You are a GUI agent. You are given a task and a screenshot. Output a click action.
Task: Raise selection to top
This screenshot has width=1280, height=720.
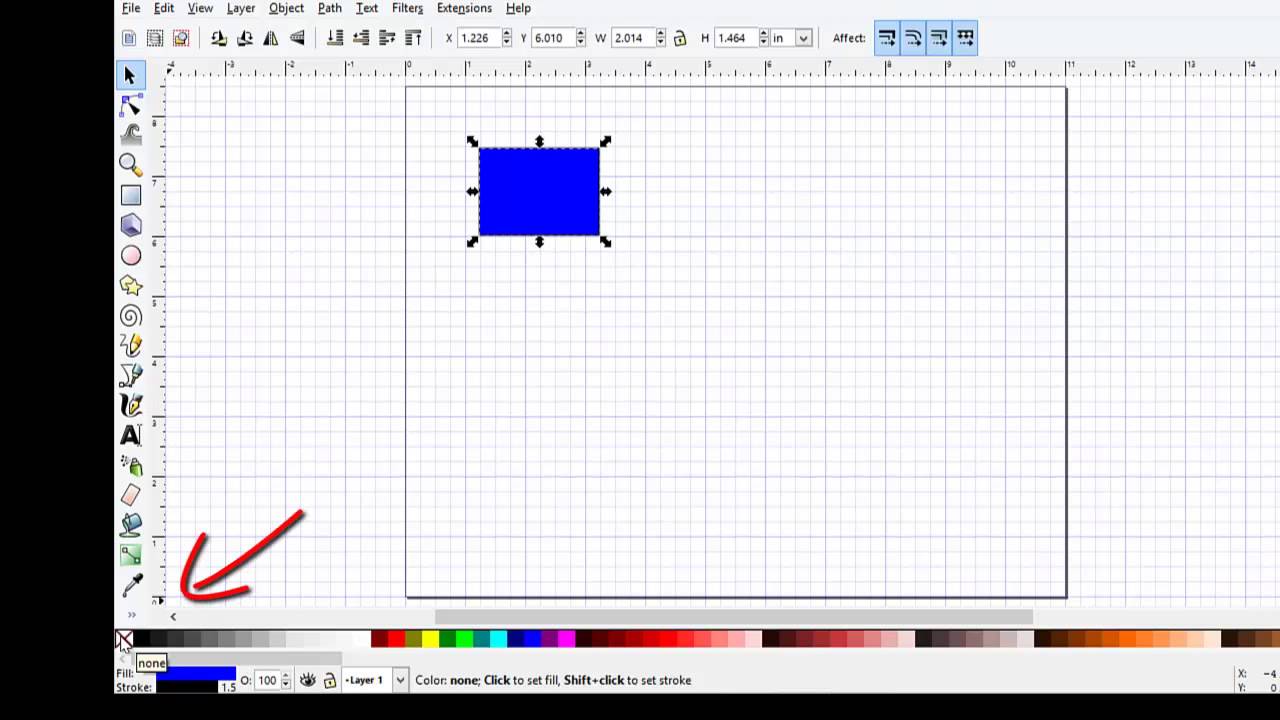pyautogui.click(x=413, y=38)
